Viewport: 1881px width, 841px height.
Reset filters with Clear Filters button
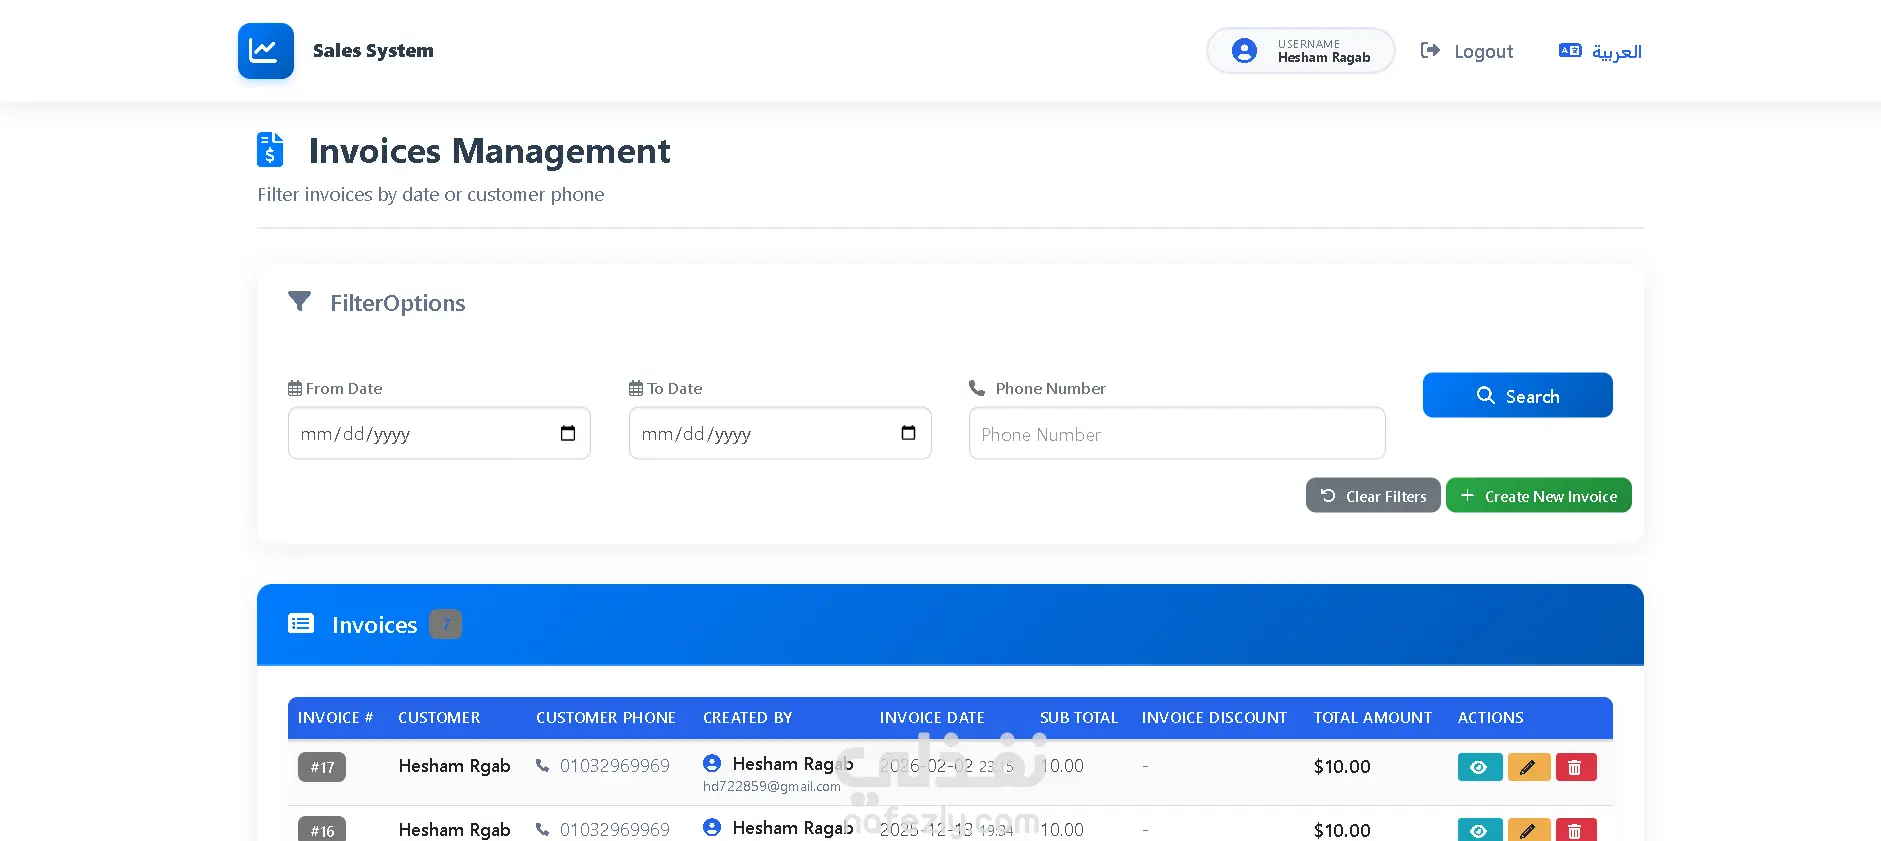(1373, 496)
